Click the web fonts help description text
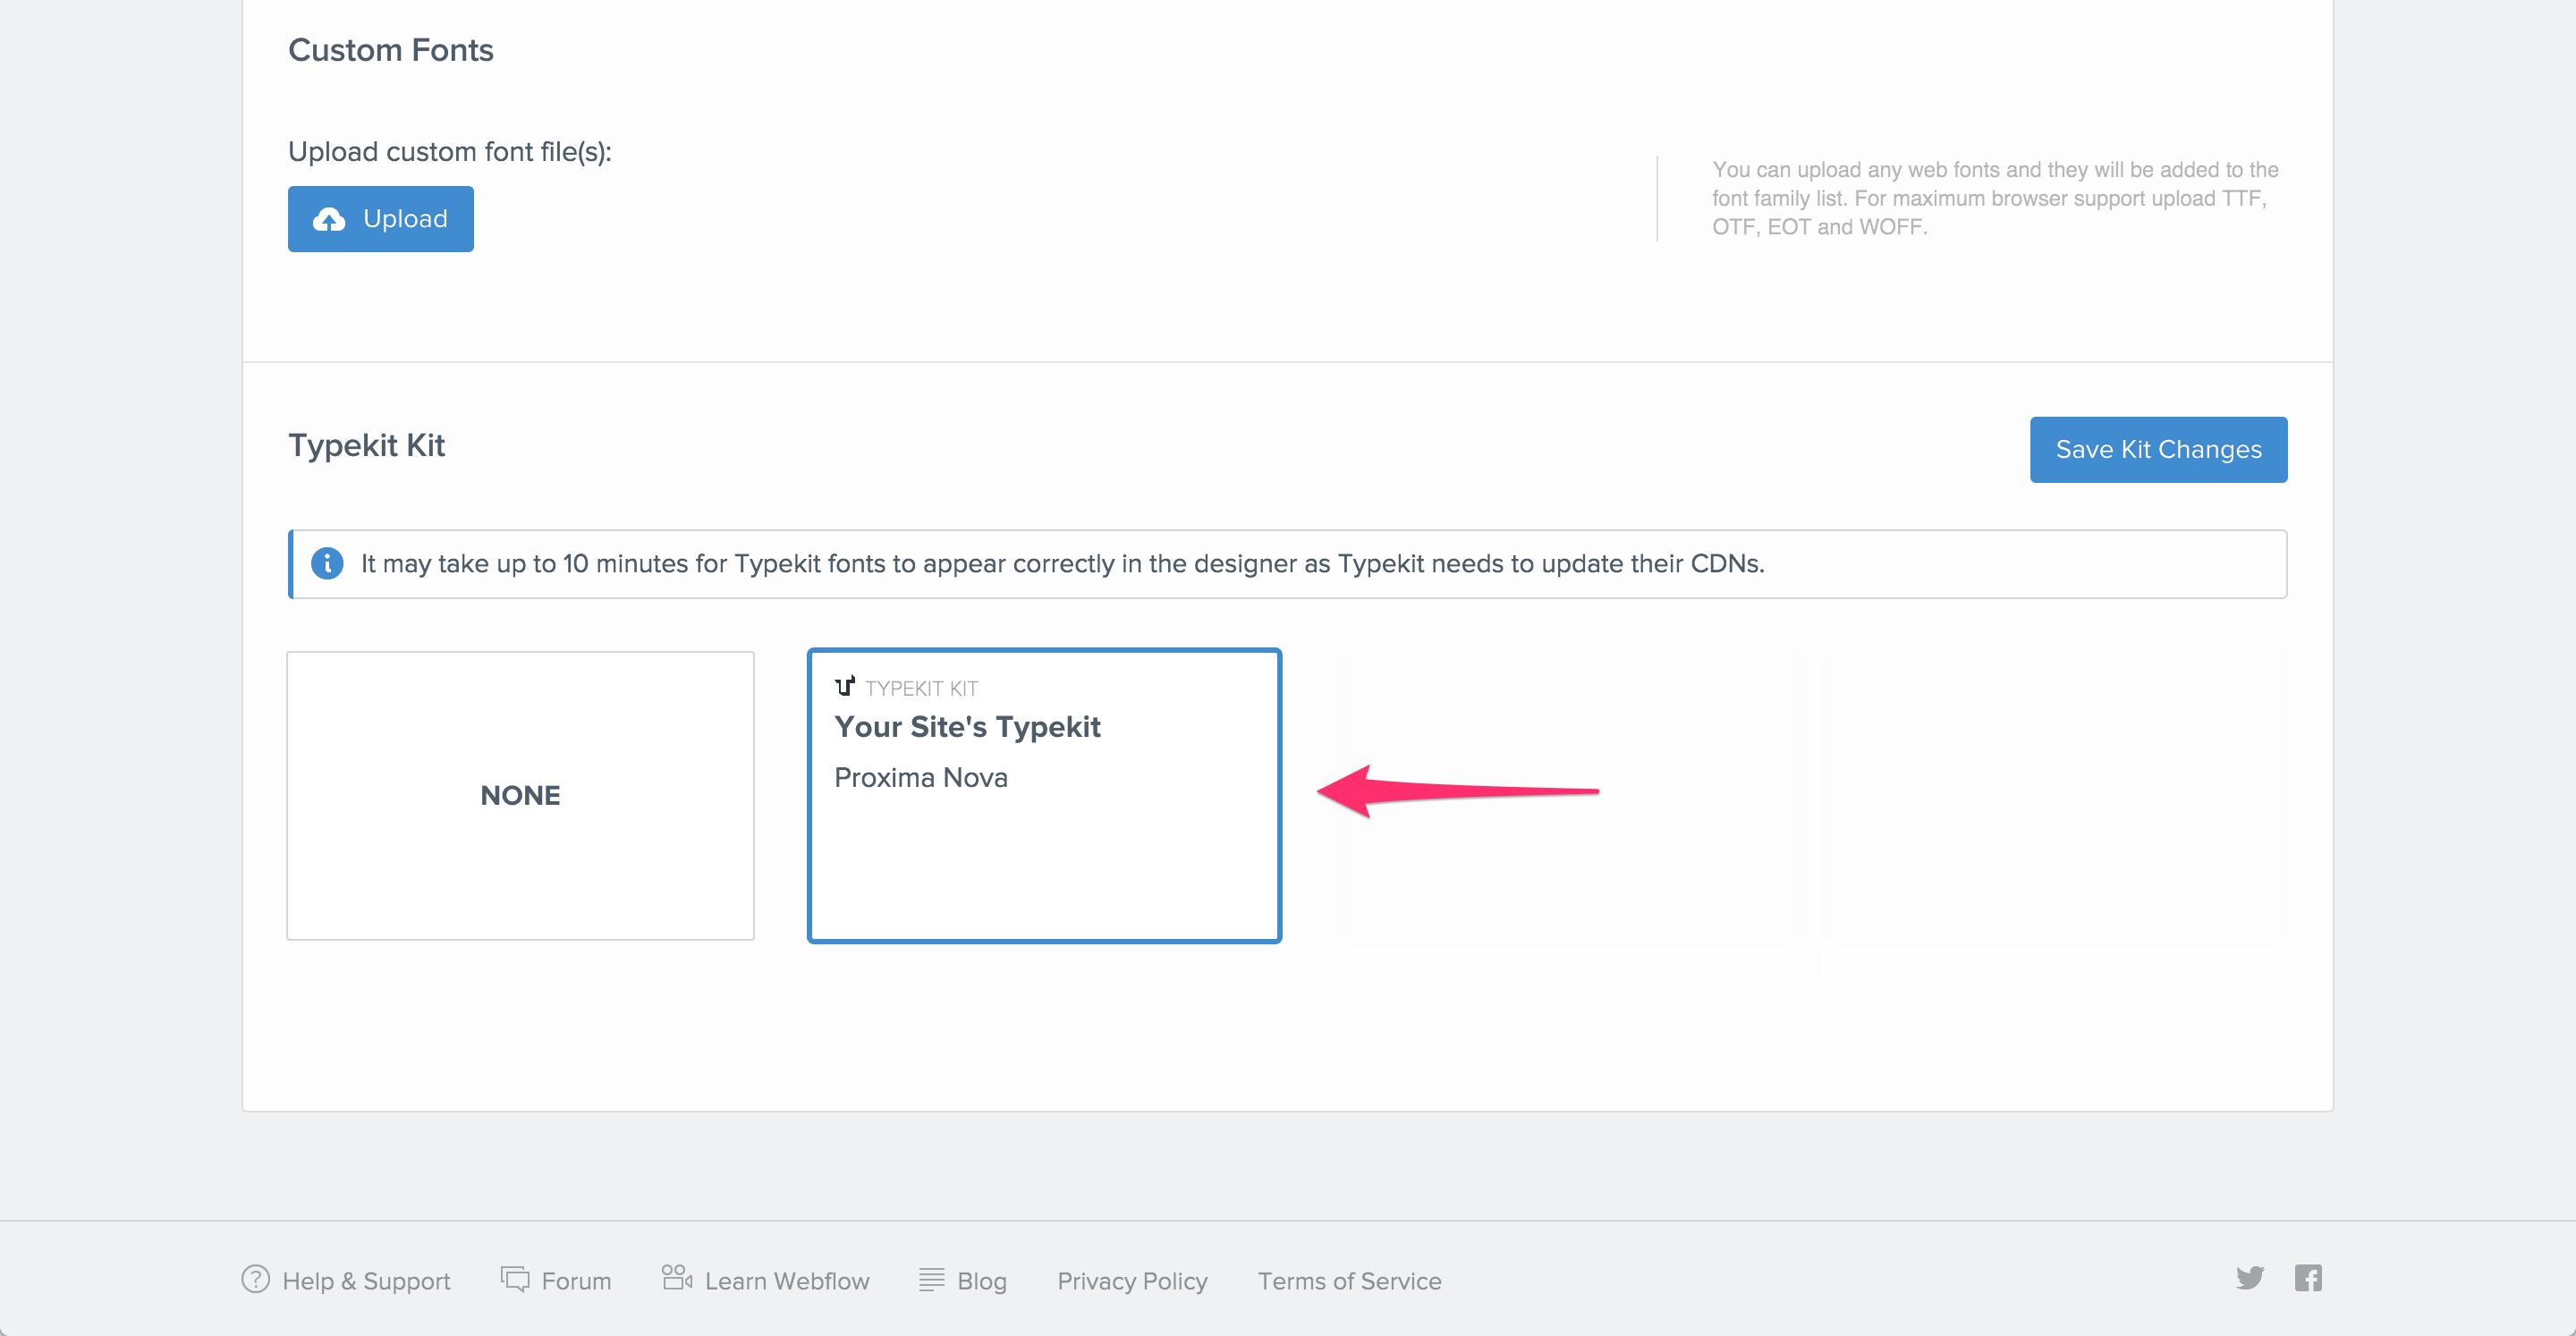2576x1336 pixels. 1995,198
